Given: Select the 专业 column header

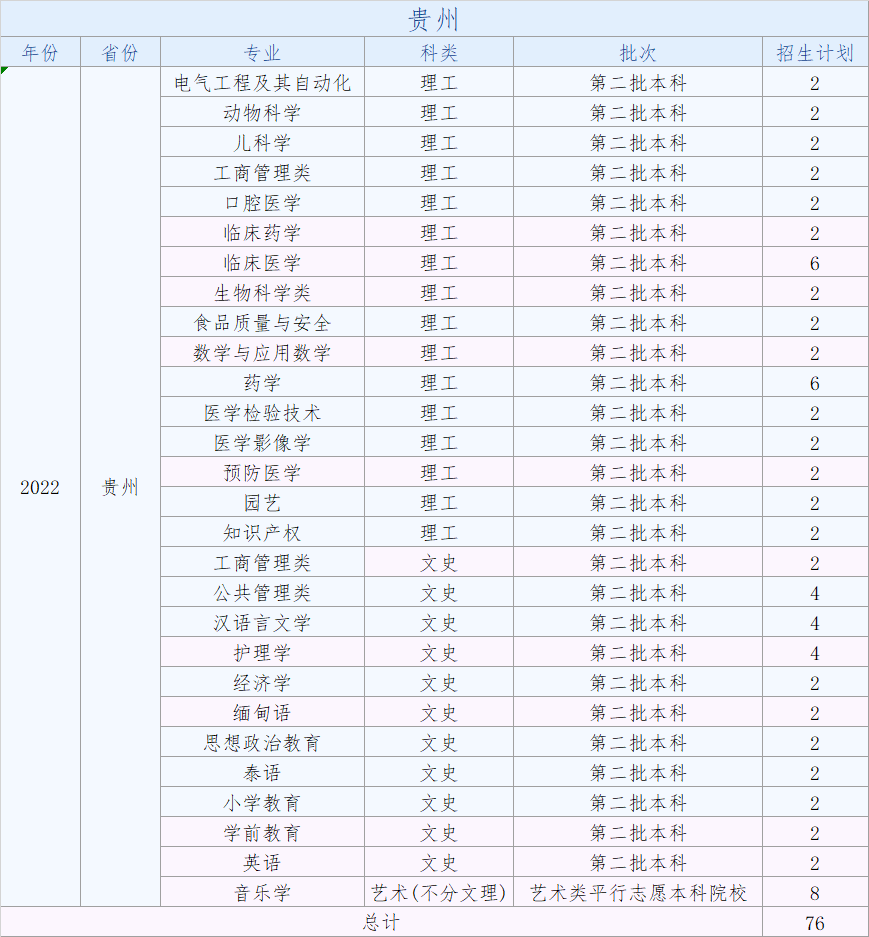Looking at the screenshot, I should 262,53.
